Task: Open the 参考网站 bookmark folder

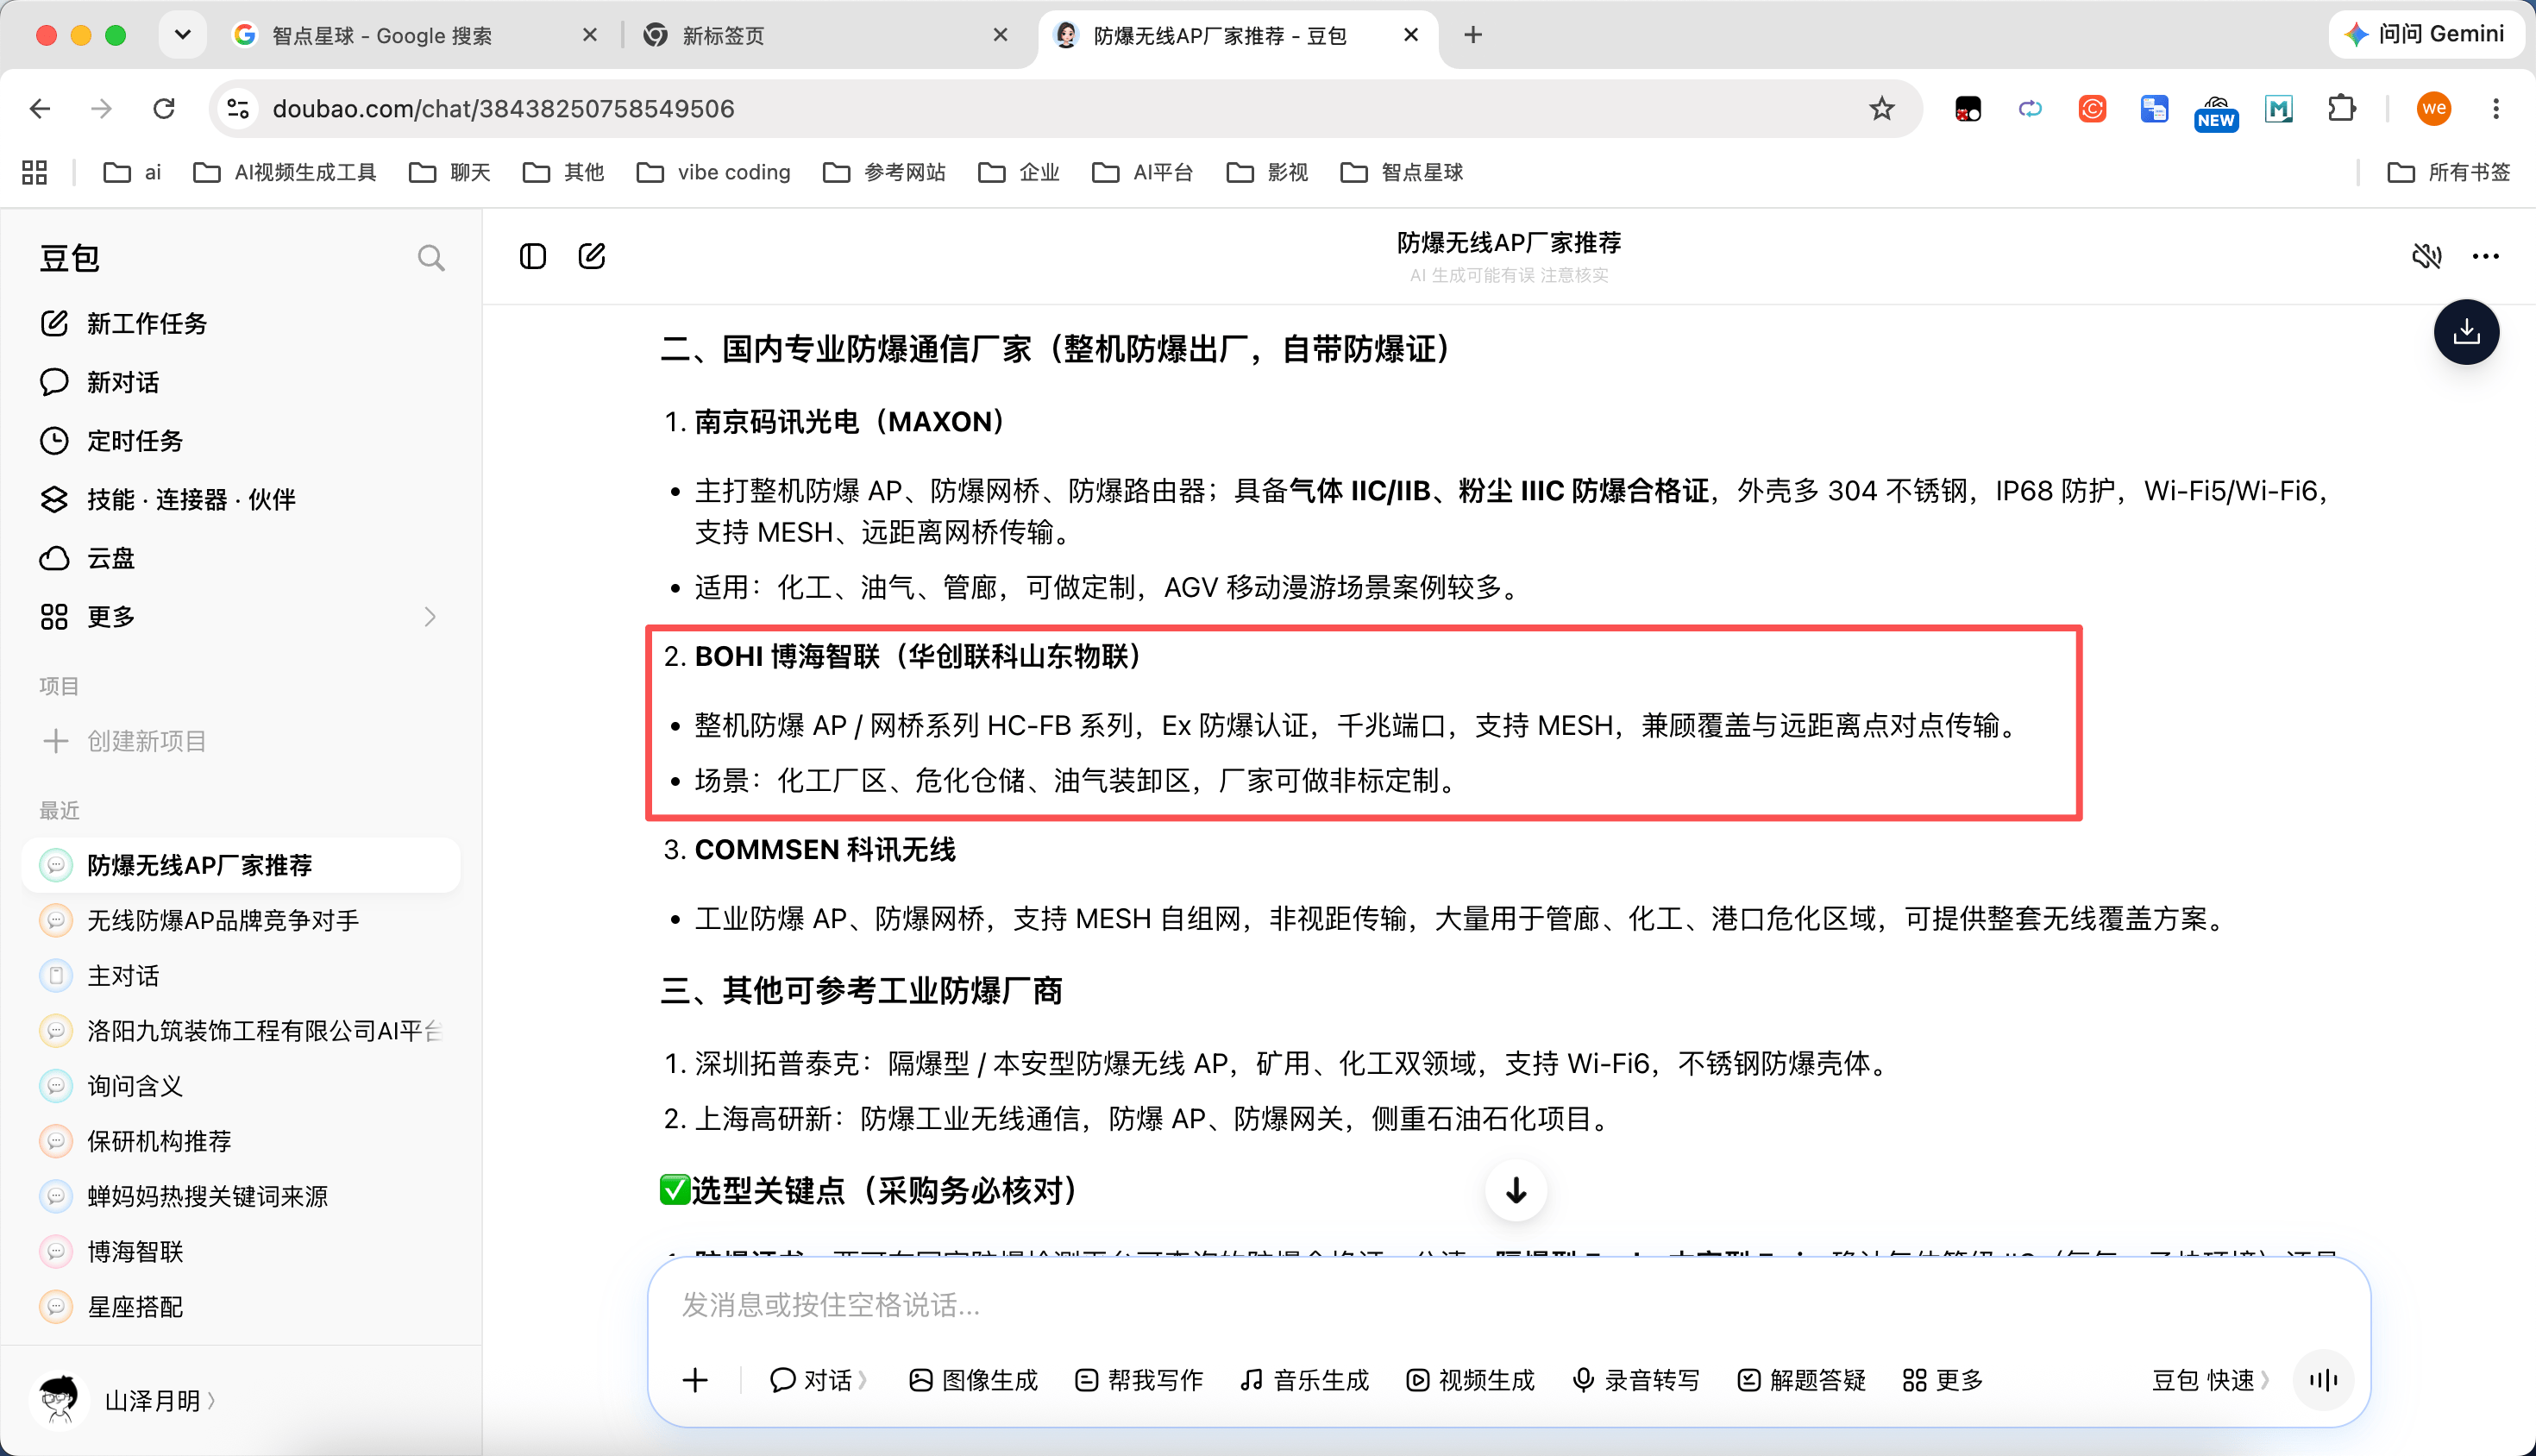Action: (x=884, y=172)
